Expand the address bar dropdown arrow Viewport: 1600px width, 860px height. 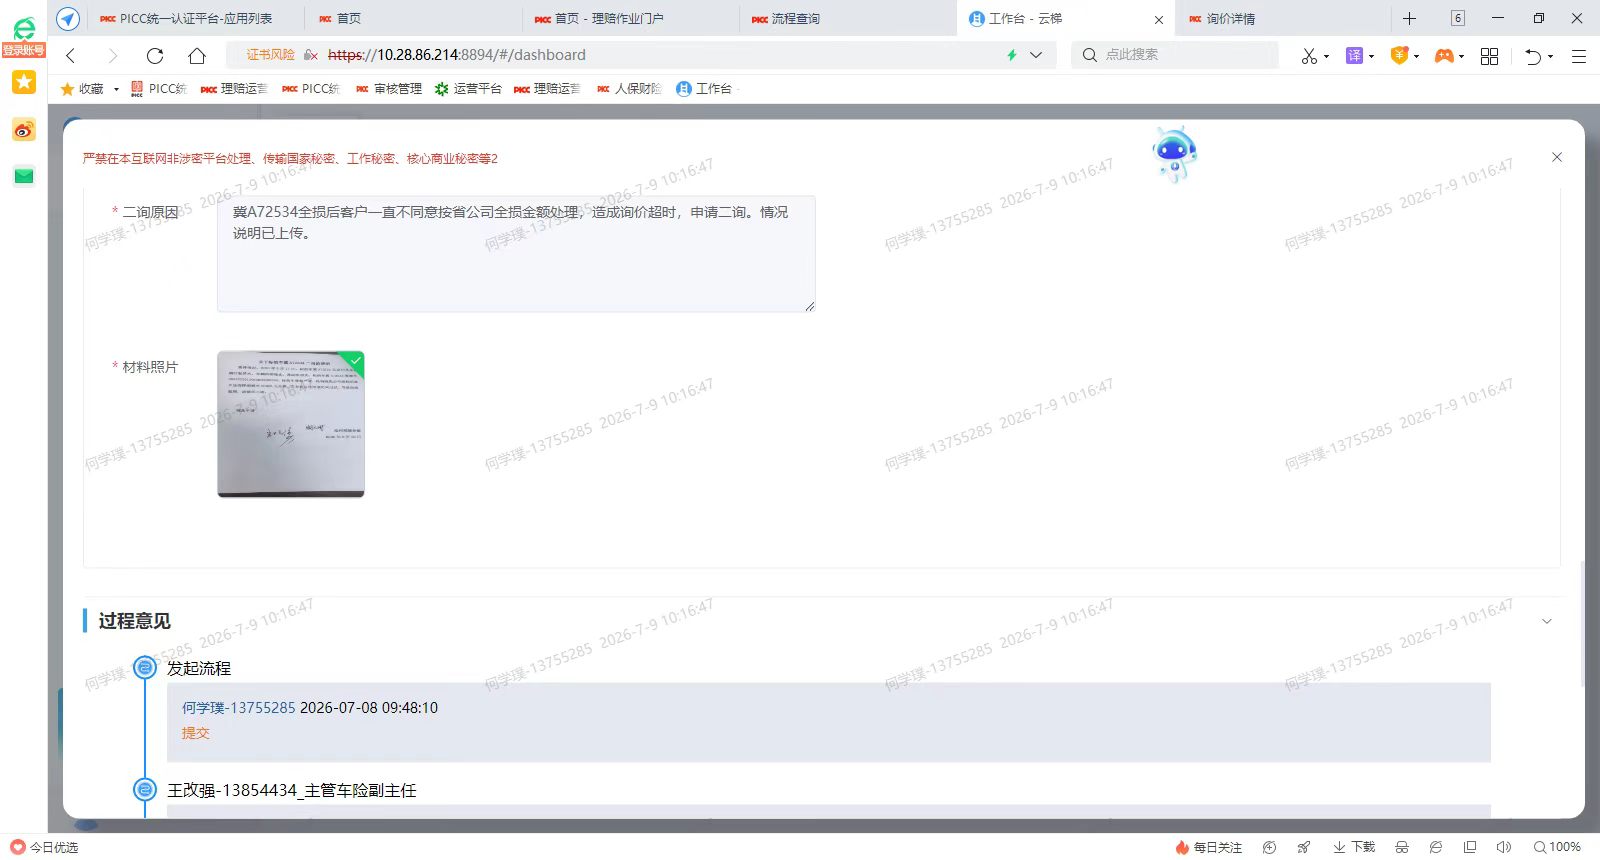point(1036,55)
